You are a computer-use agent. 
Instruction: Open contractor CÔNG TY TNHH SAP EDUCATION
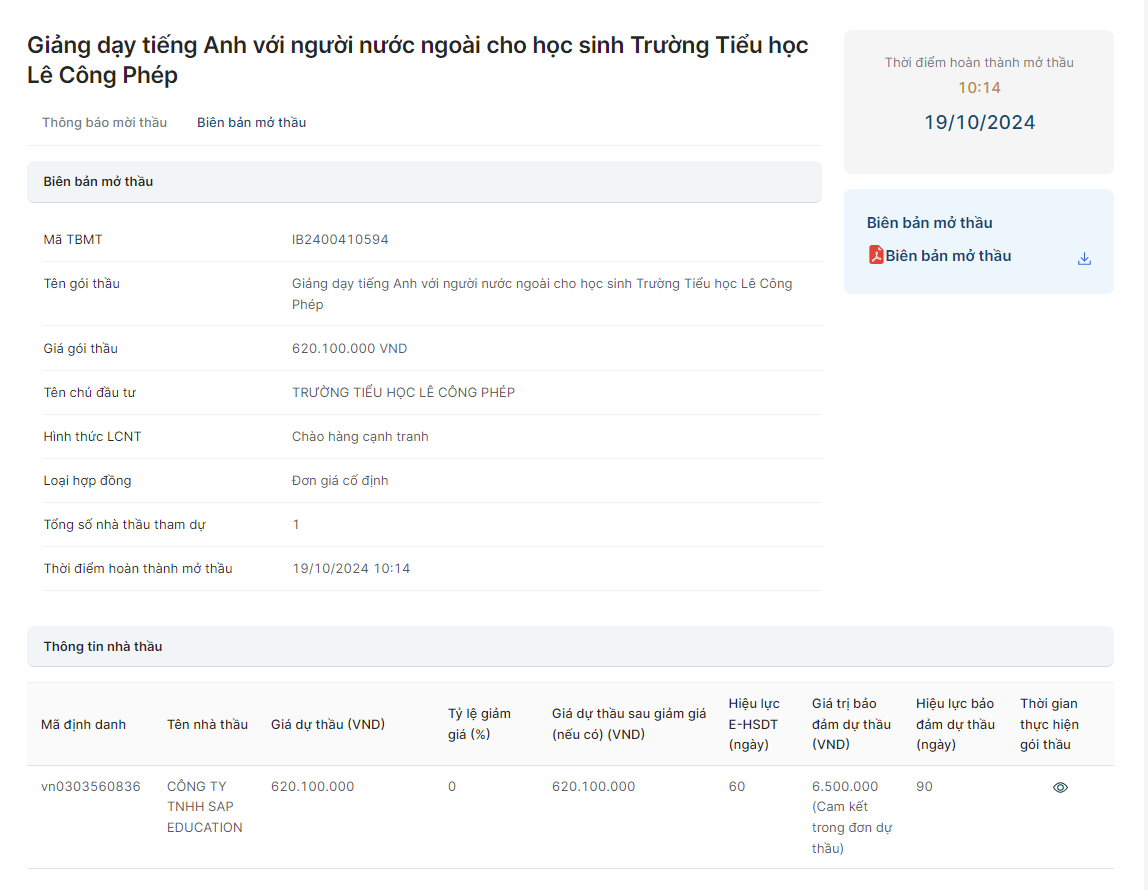[204, 807]
